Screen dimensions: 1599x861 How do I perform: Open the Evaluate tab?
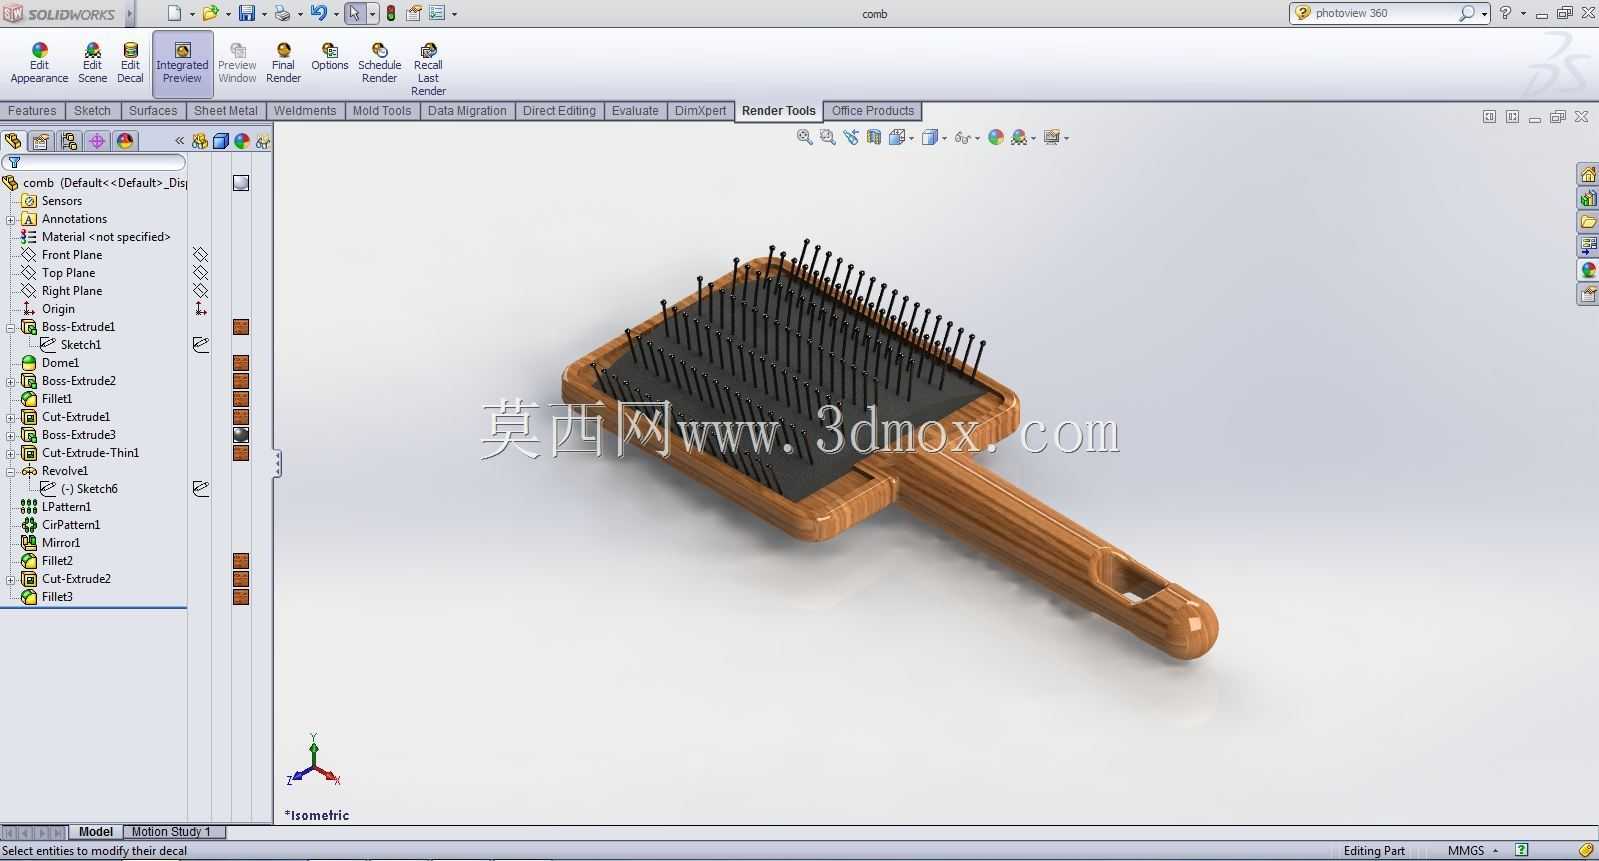click(x=635, y=111)
